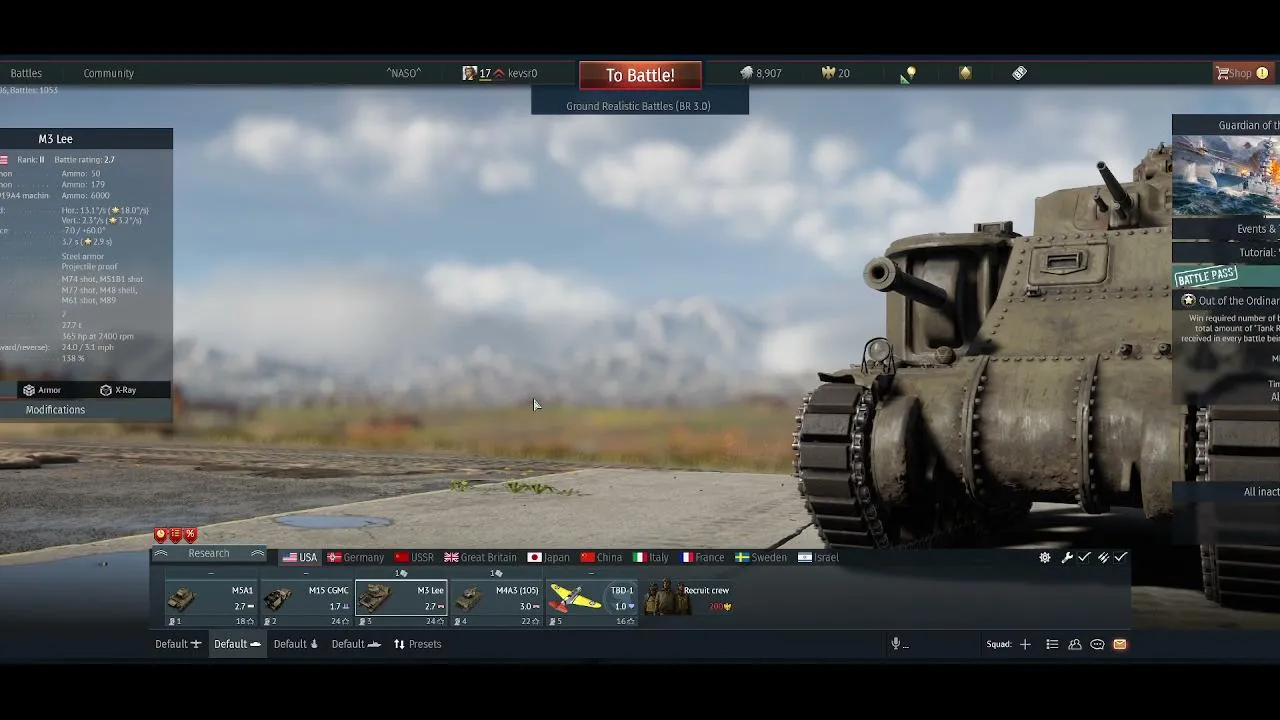1280x720 pixels.
Task: Switch to the USSR nation tab
Action: point(414,558)
